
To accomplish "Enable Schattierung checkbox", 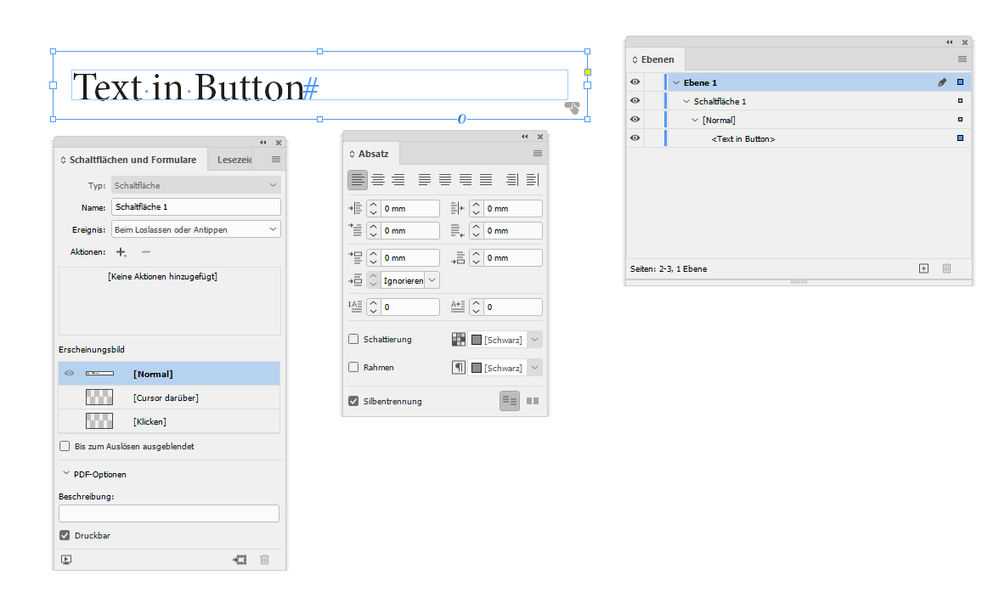I will pyautogui.click(x=354, y=340).
